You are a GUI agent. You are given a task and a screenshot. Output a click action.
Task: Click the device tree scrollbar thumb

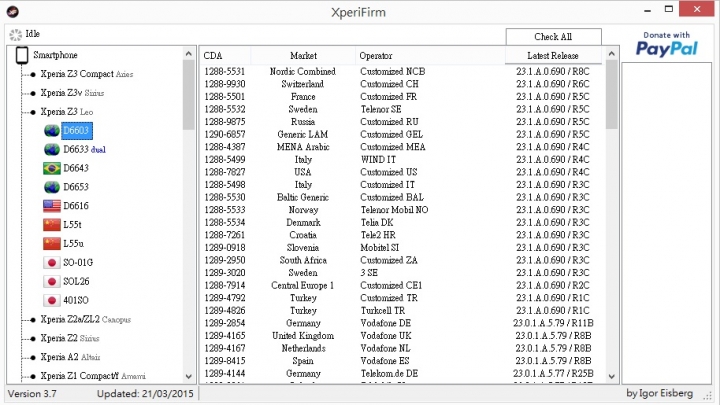(189, 95)
